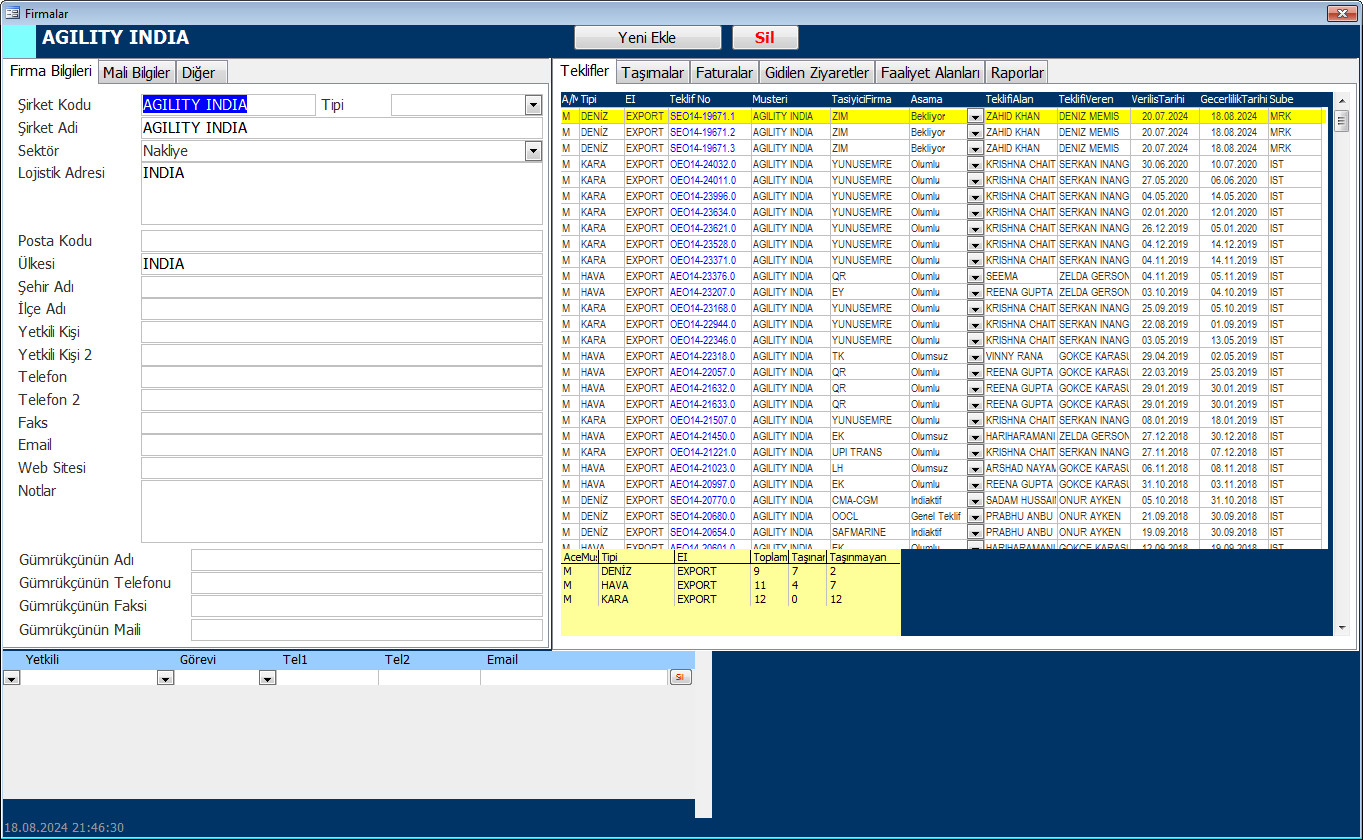
Task: Click Teklif No cell AEO14-23207.0
Action: [708, 292]
